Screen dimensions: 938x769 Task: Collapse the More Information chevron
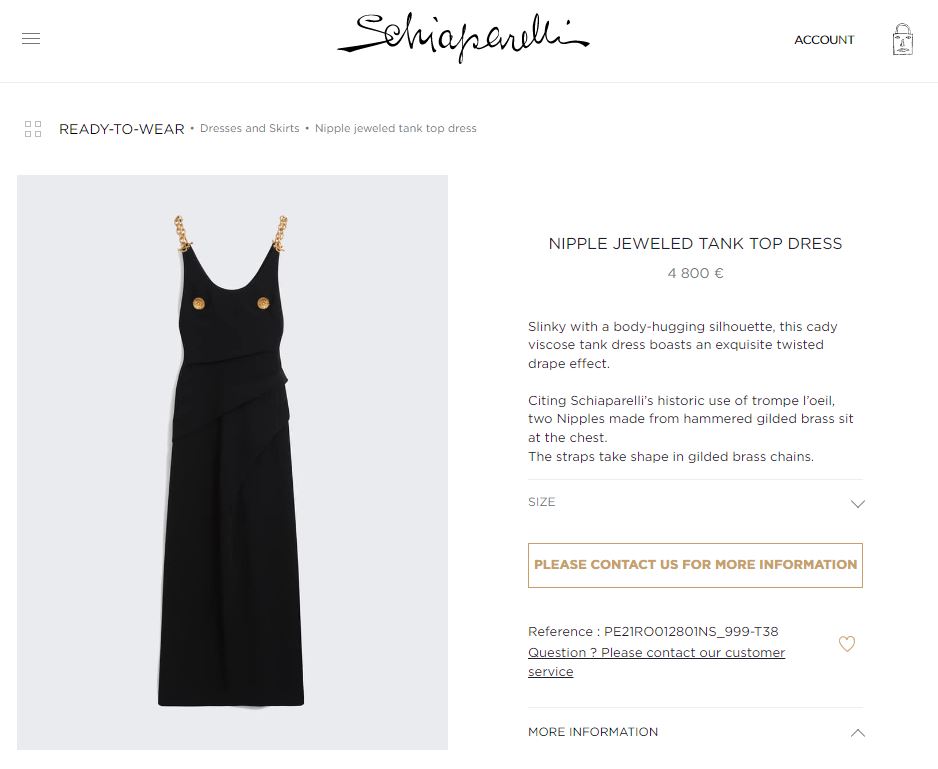857,732
